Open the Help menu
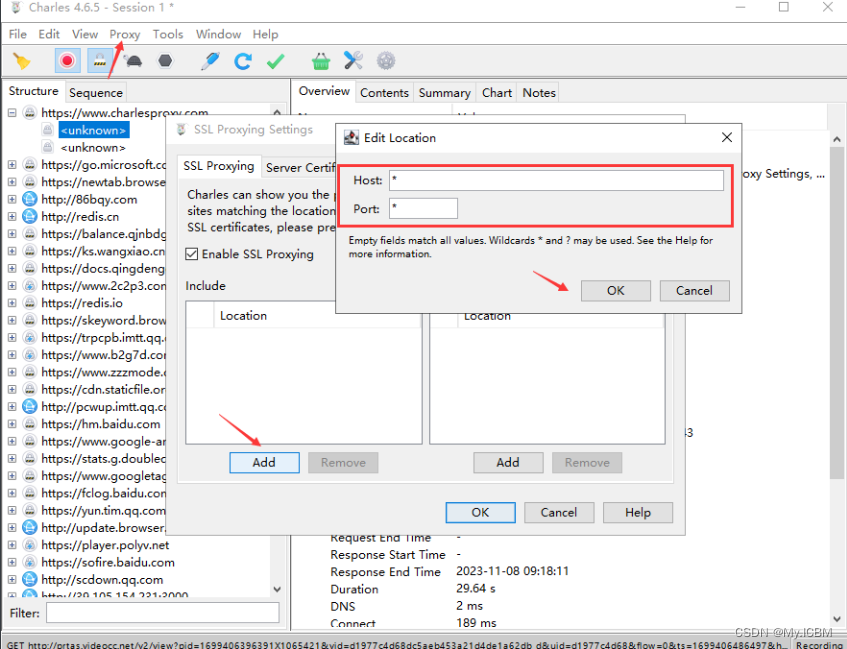847x649 pixels. (265, 34)
